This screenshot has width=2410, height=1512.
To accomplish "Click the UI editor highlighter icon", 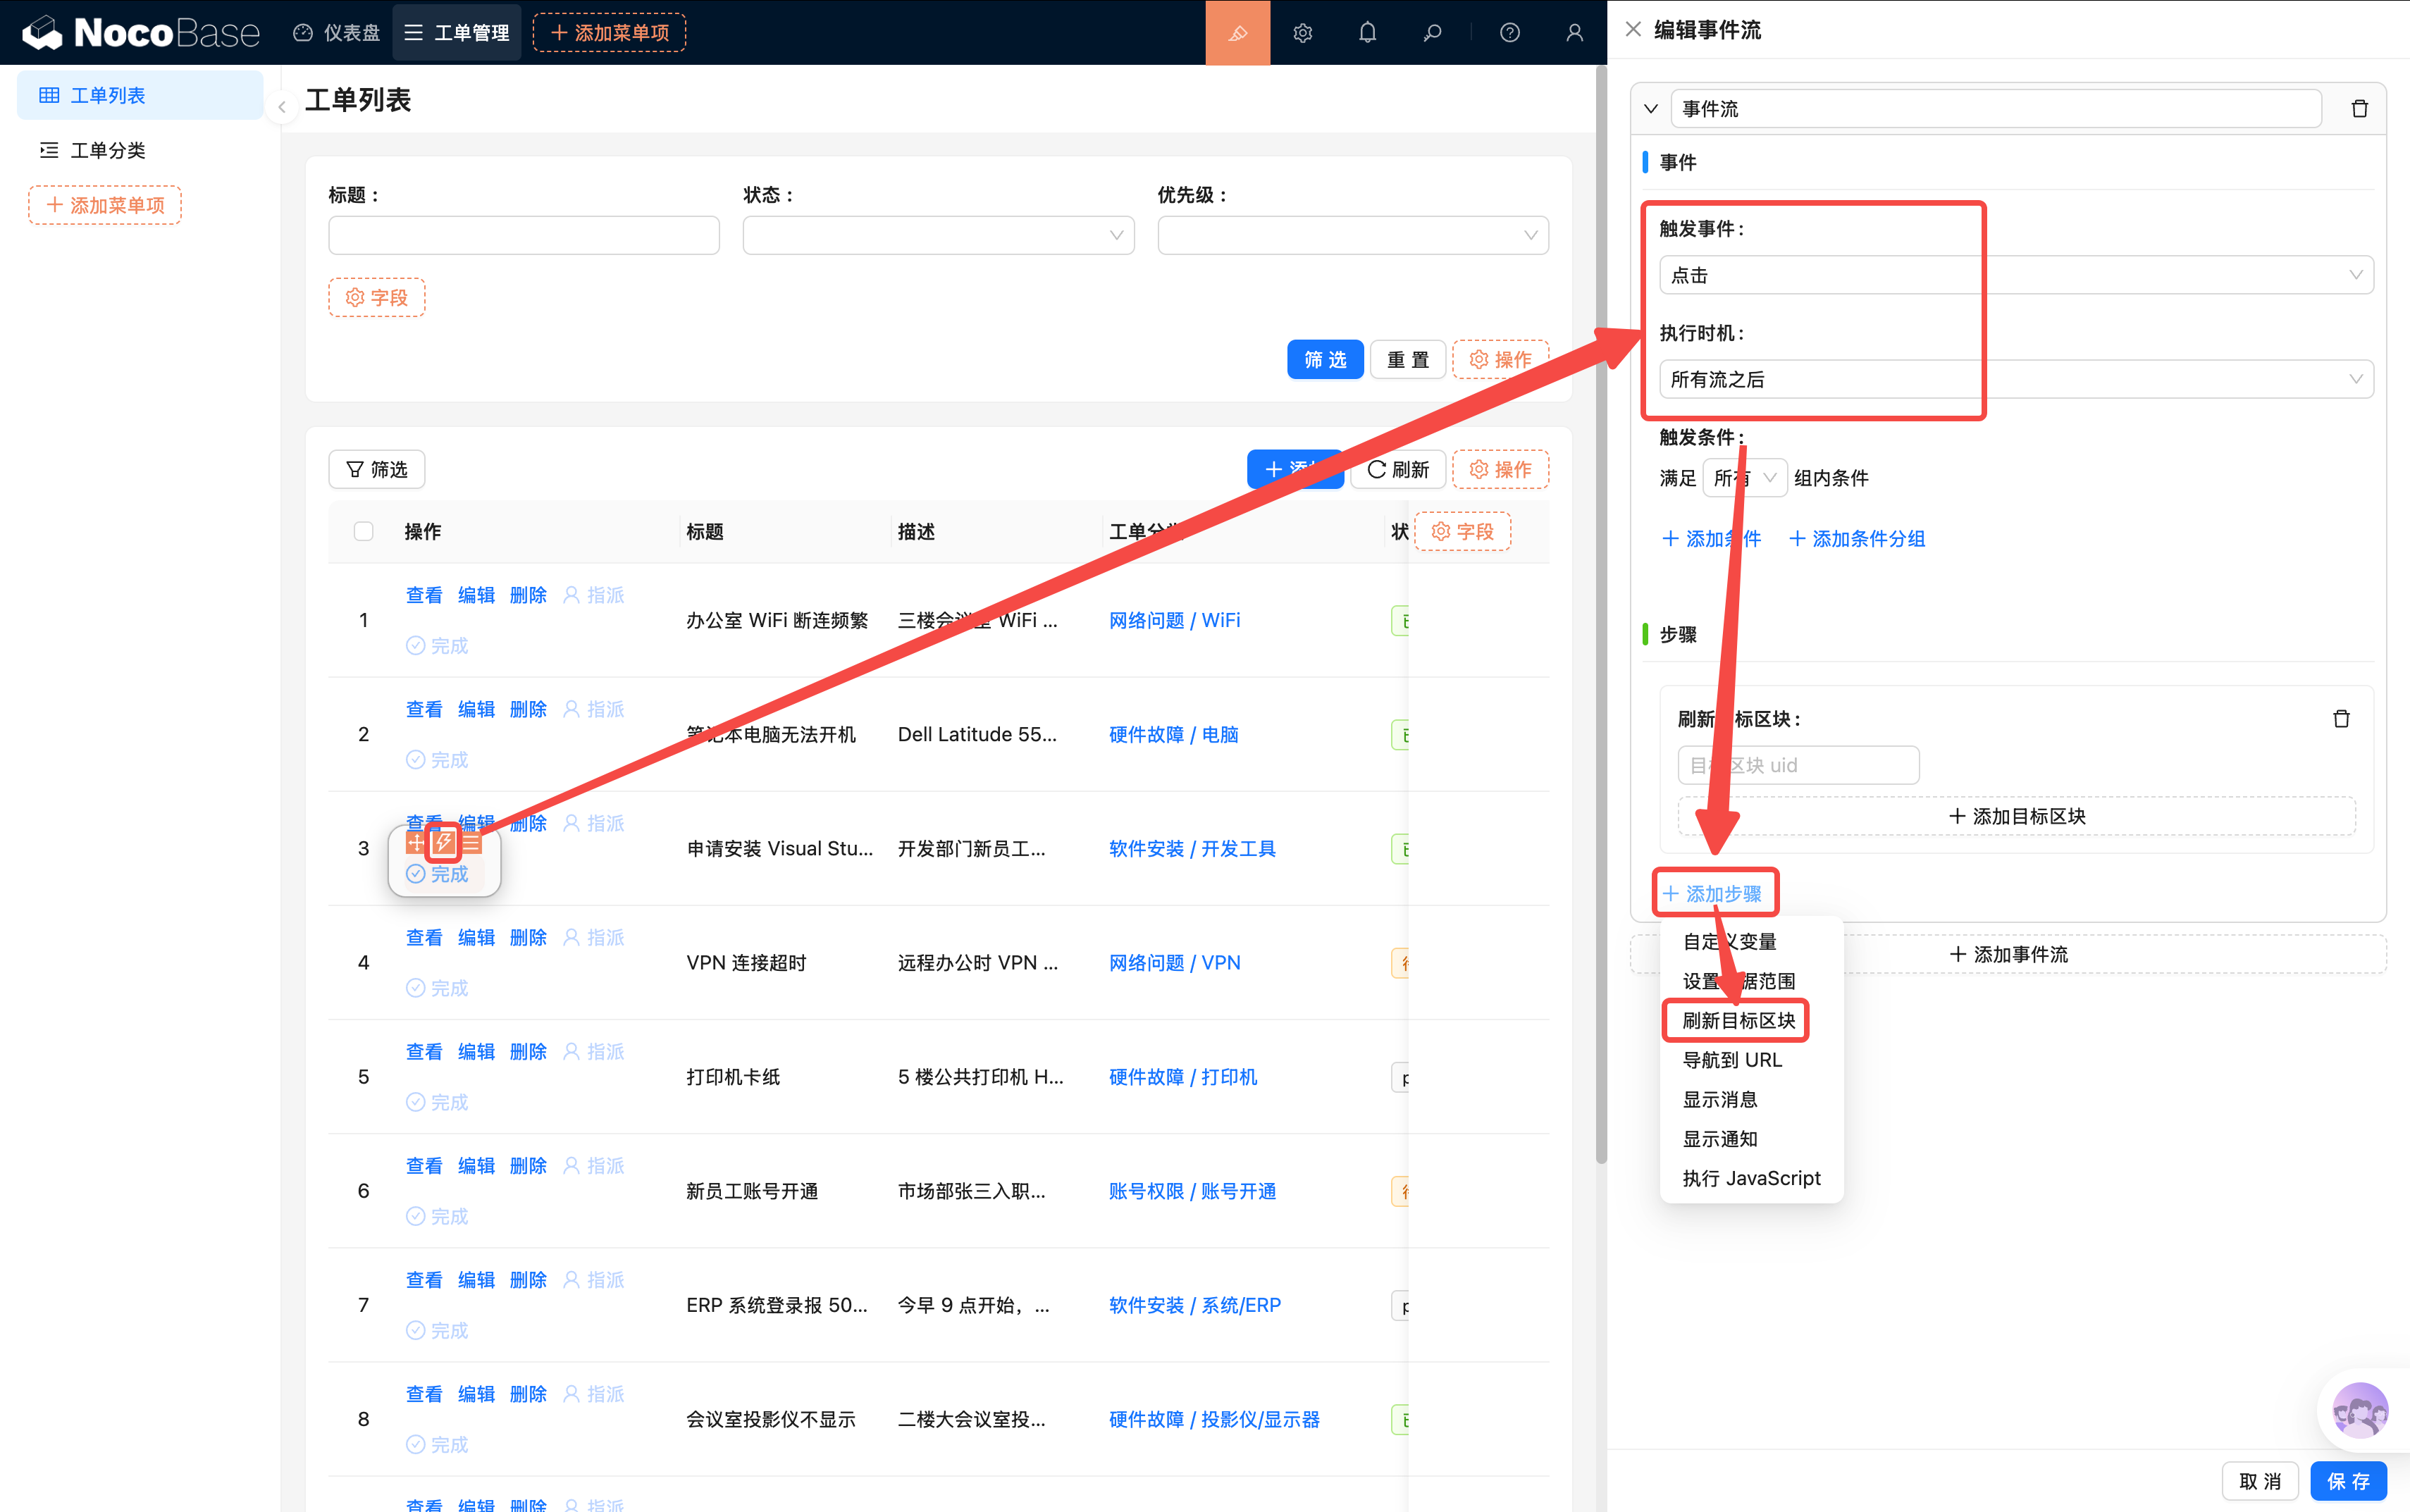I will [x=1237, y=33].
